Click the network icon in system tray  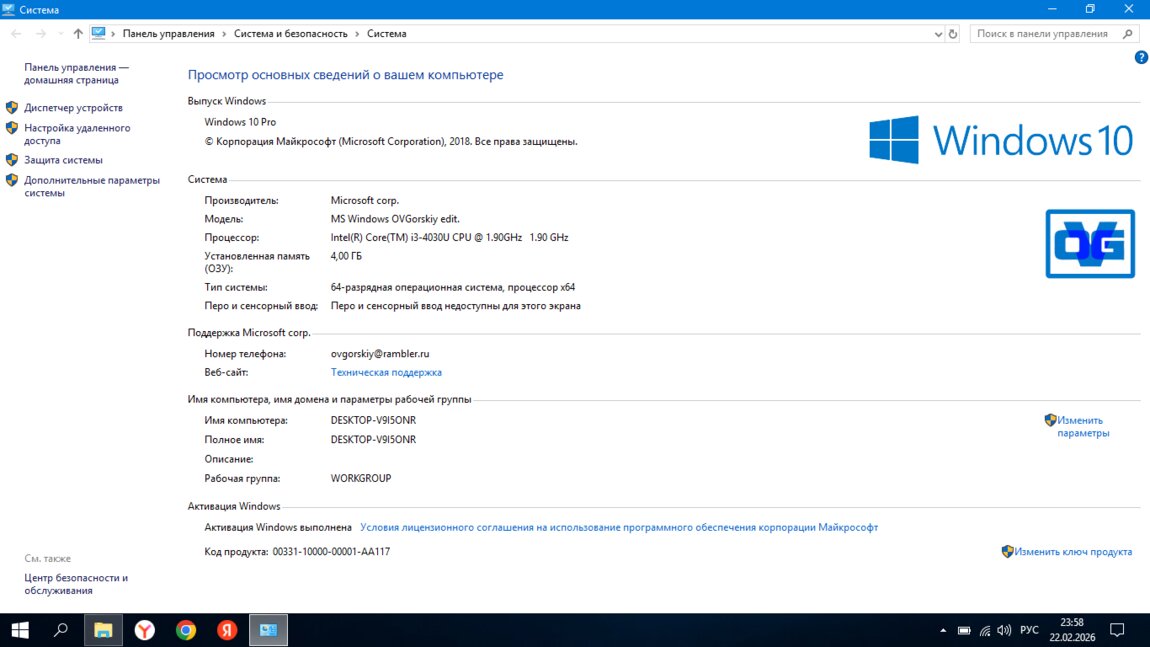[x=985, y=631]
